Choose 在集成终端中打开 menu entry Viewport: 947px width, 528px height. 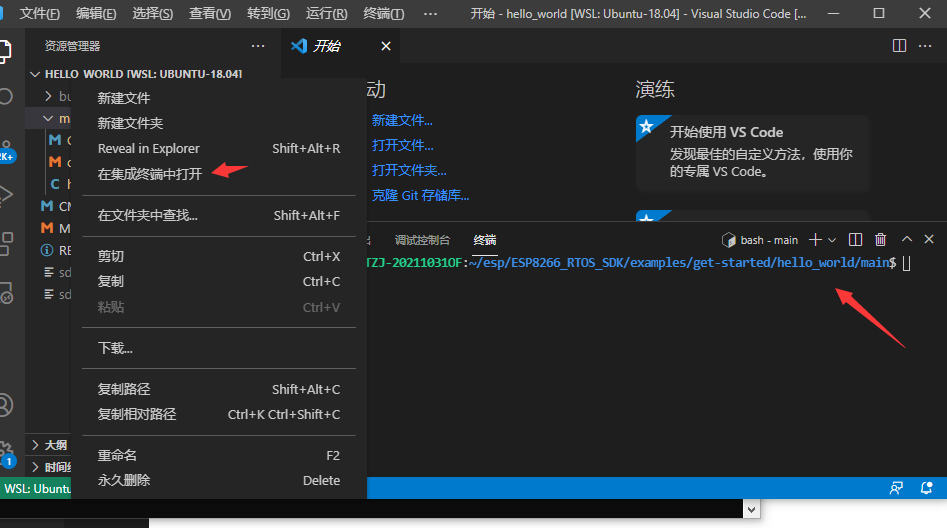[219, 174]
